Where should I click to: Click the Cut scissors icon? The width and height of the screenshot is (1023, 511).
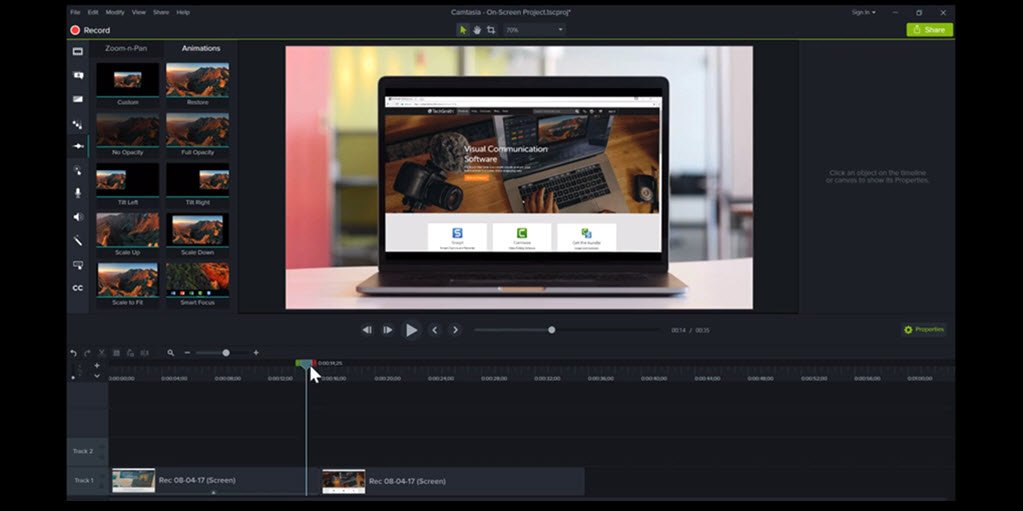click(x=101, y=353)
